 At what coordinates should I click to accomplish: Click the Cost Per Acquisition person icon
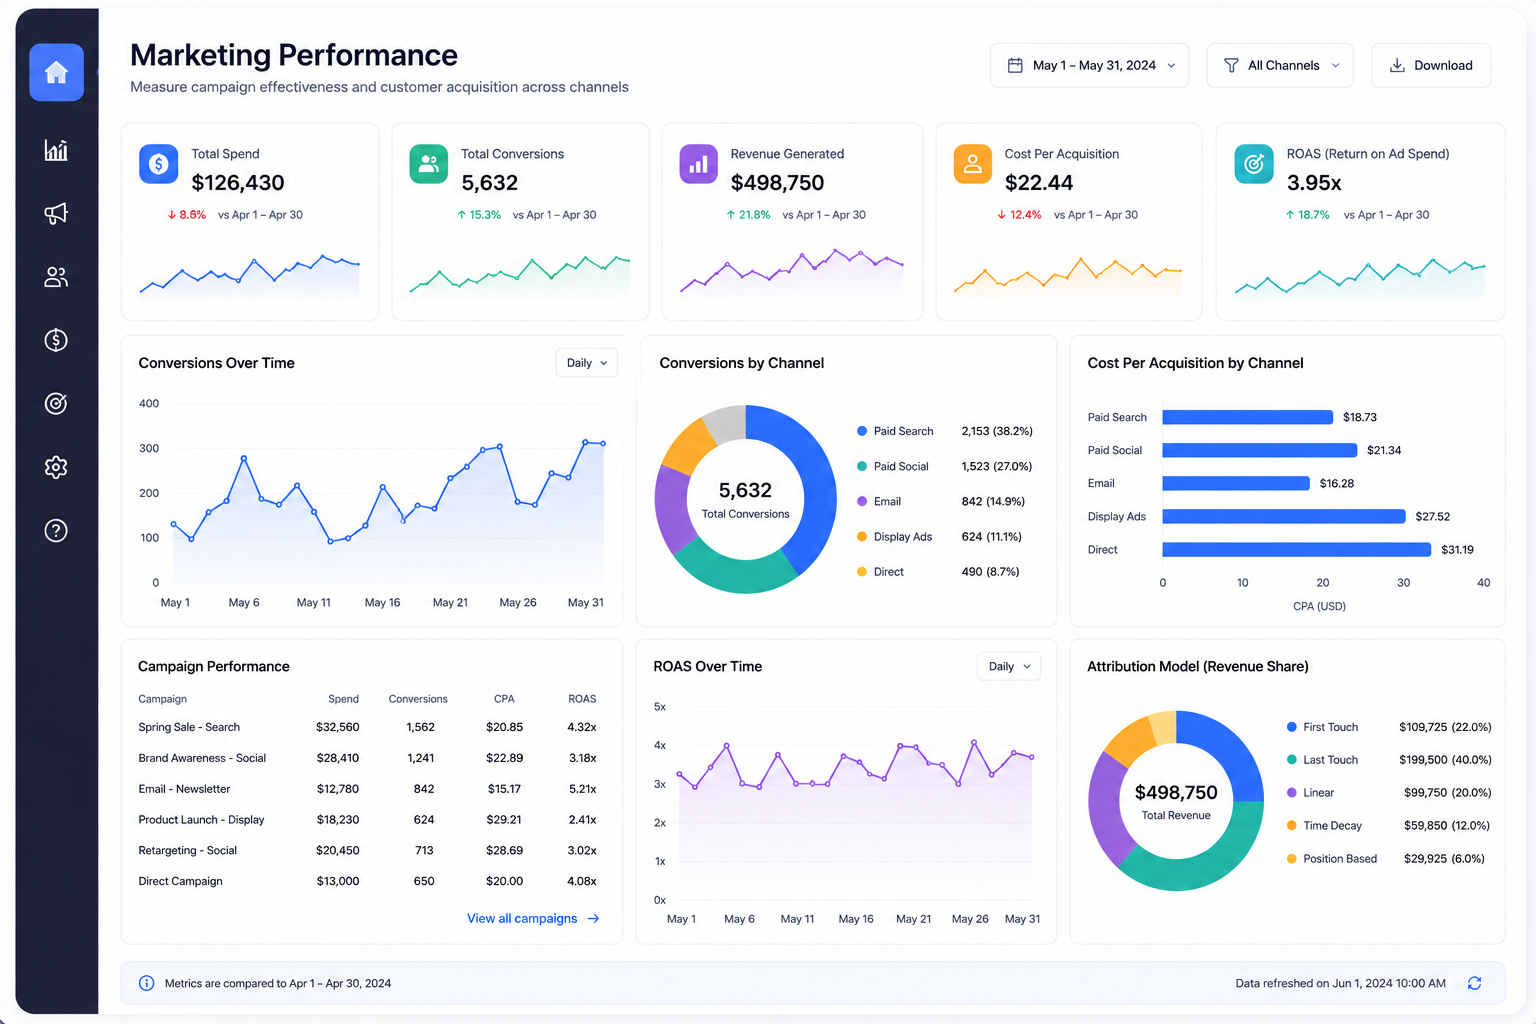pos(972,164)
